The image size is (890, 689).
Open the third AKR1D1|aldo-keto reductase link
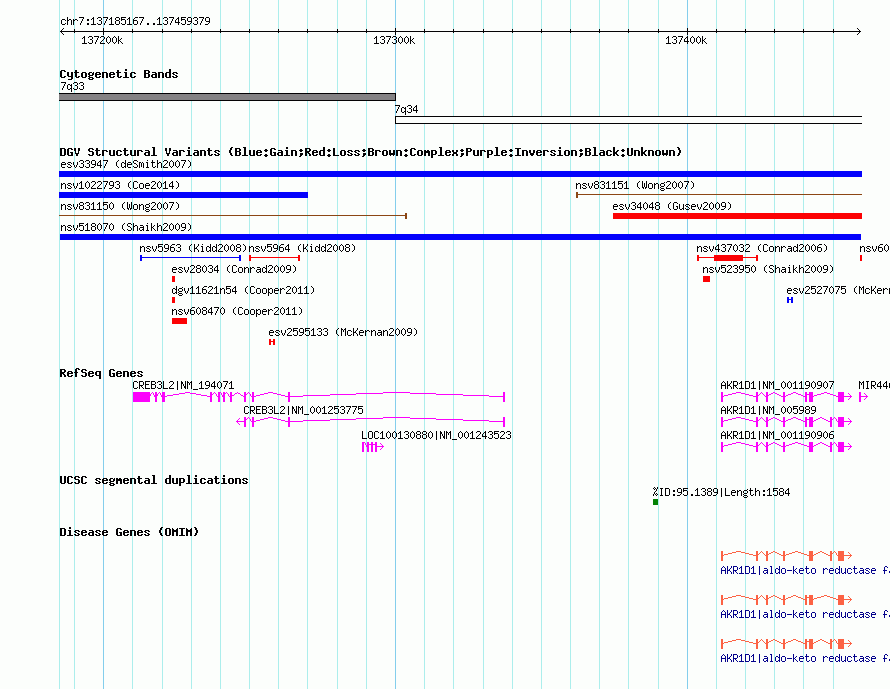click(x=805, y=658)
